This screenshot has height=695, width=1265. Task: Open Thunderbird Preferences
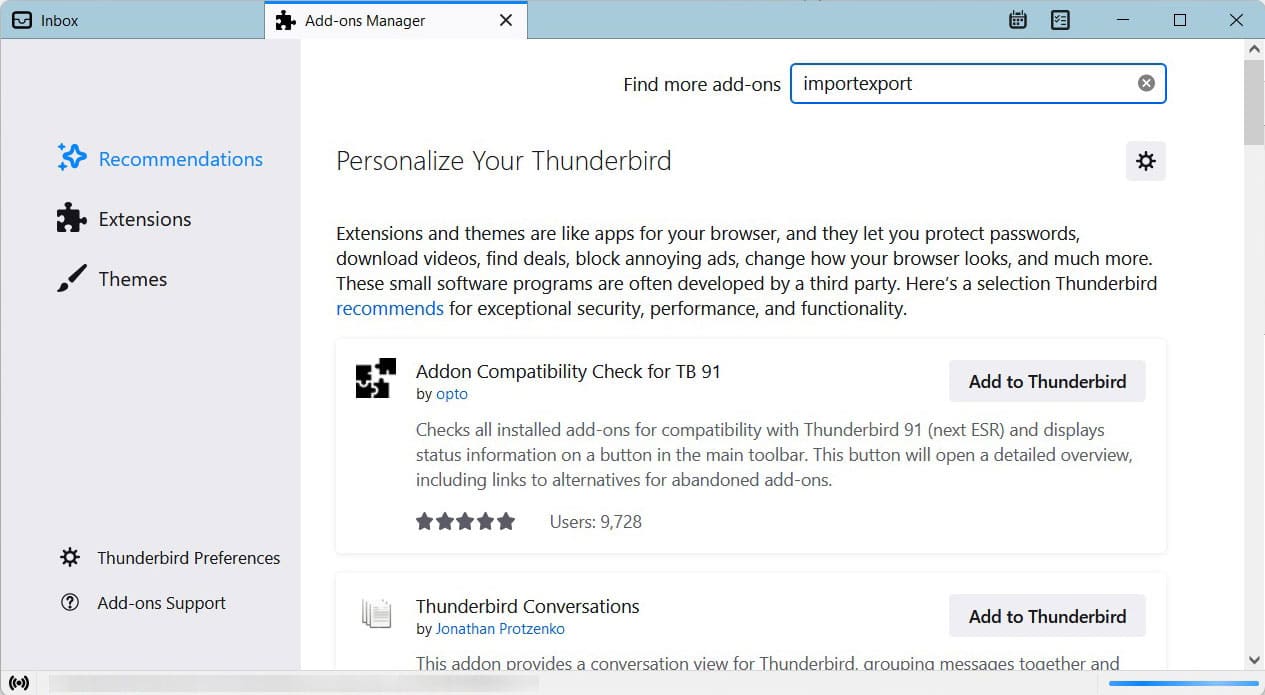pyautogui.click(x=188, y=558)
